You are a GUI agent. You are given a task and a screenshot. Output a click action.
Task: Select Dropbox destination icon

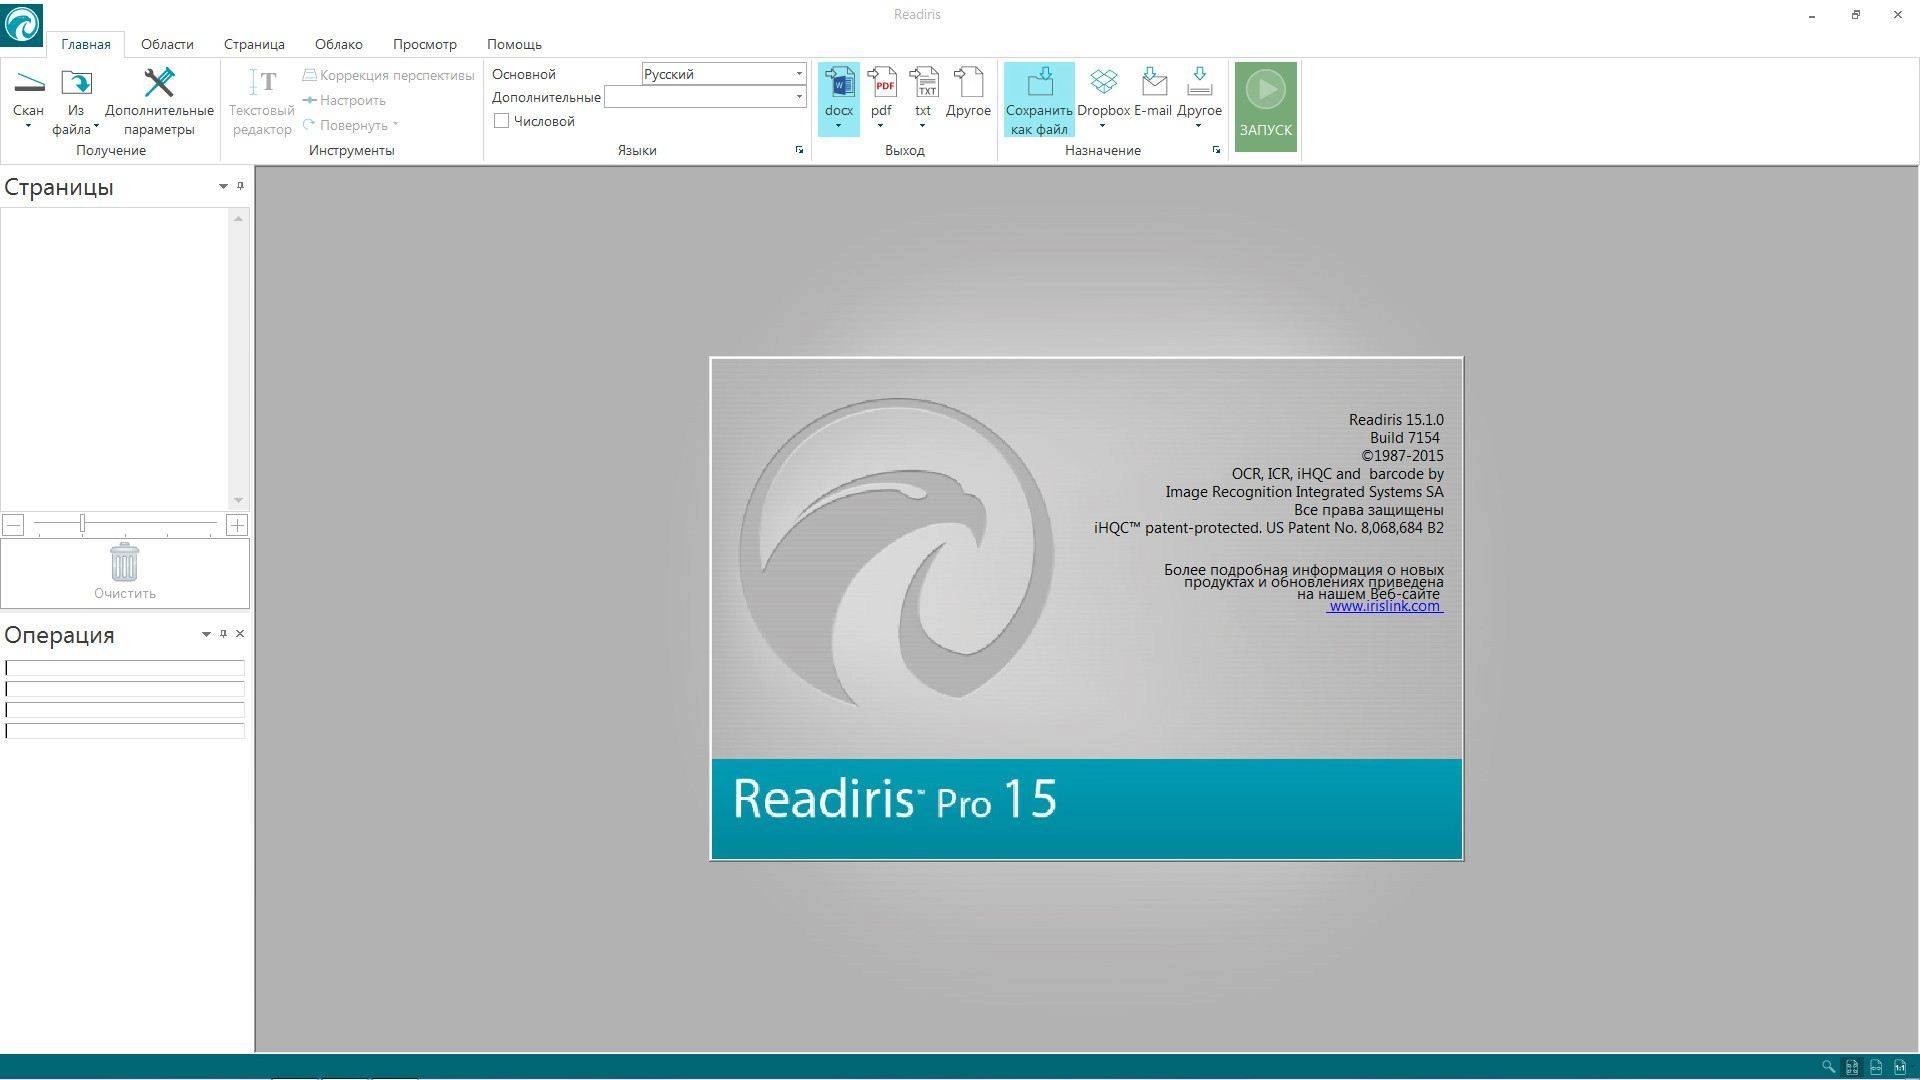tap(1103, 82)
